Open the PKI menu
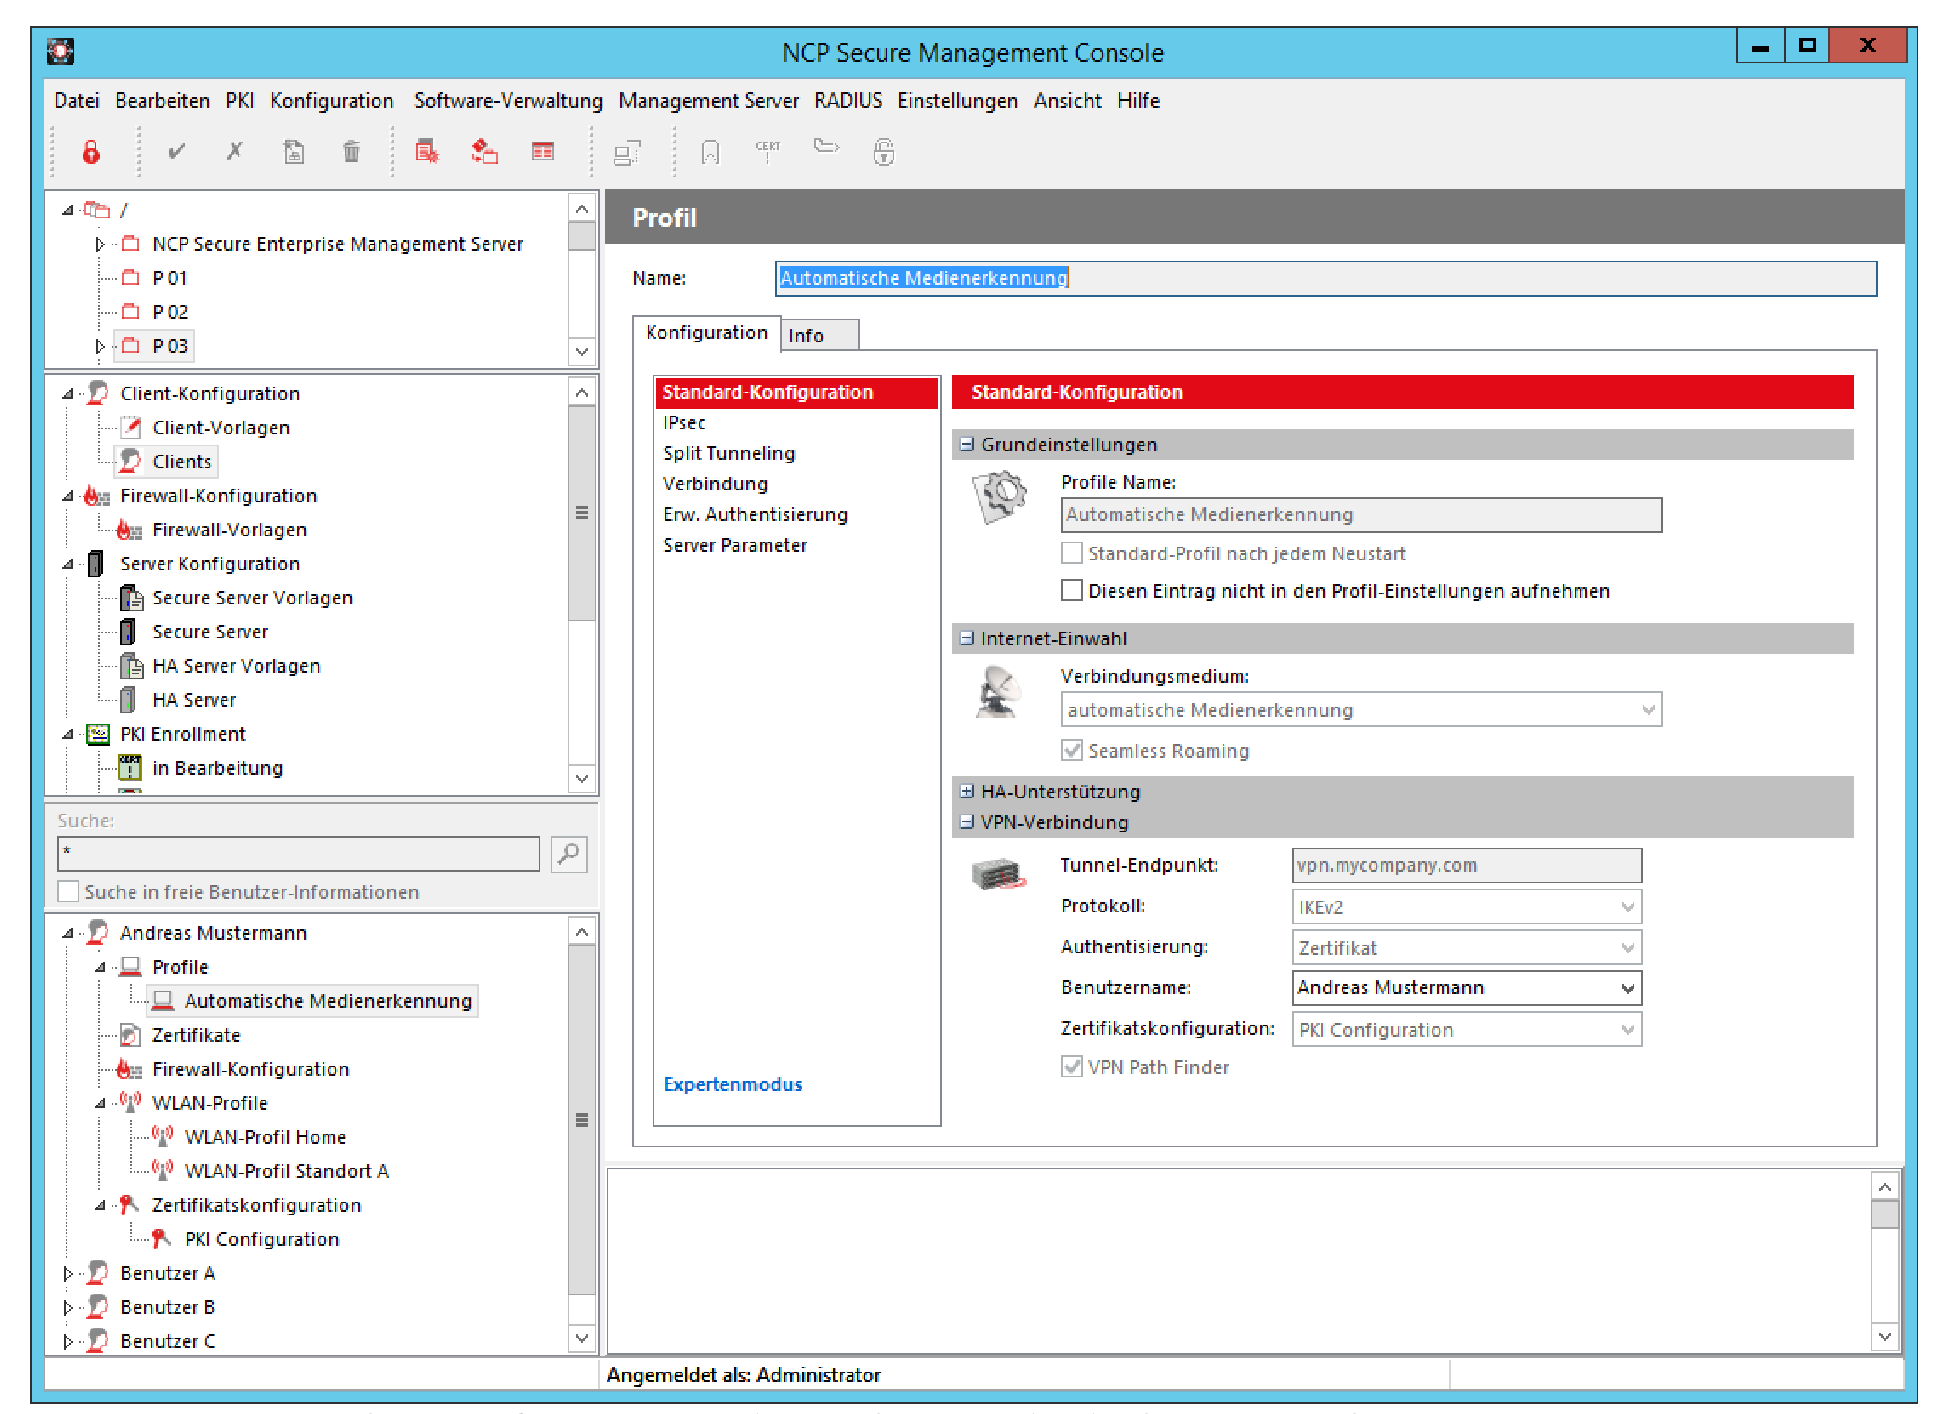1943x1414 pixels. [x=239, y=101]
